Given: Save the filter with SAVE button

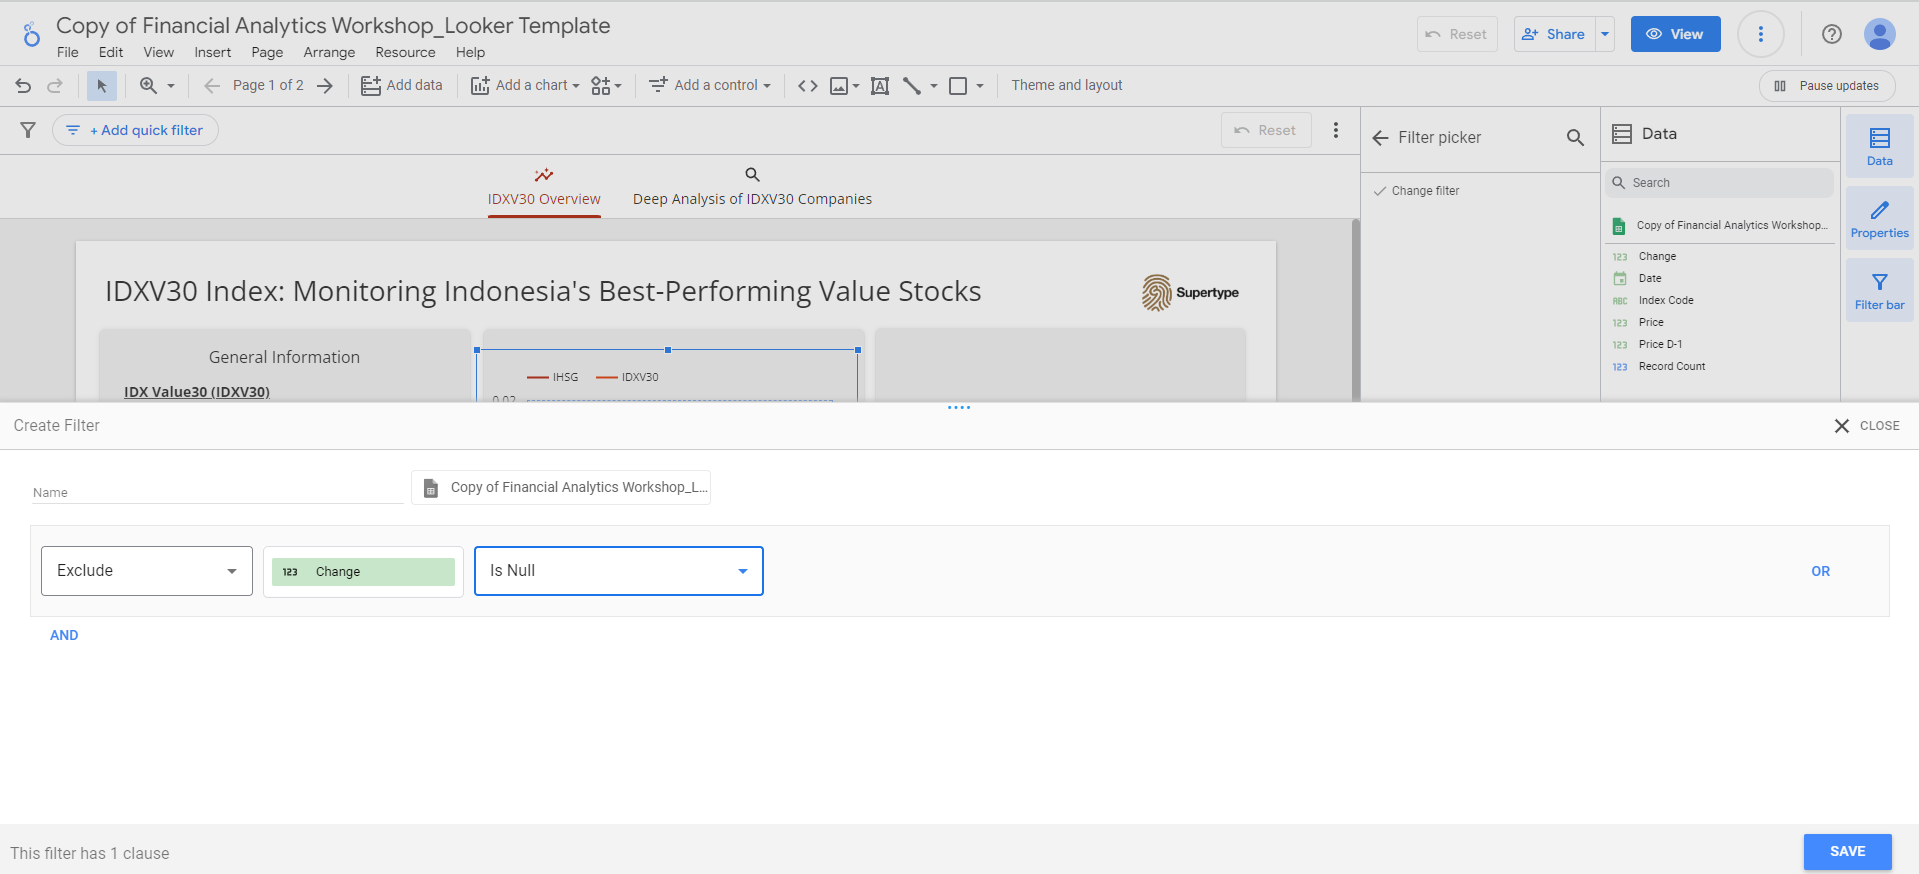Looking at the screenshot, I should point(1848,851).
